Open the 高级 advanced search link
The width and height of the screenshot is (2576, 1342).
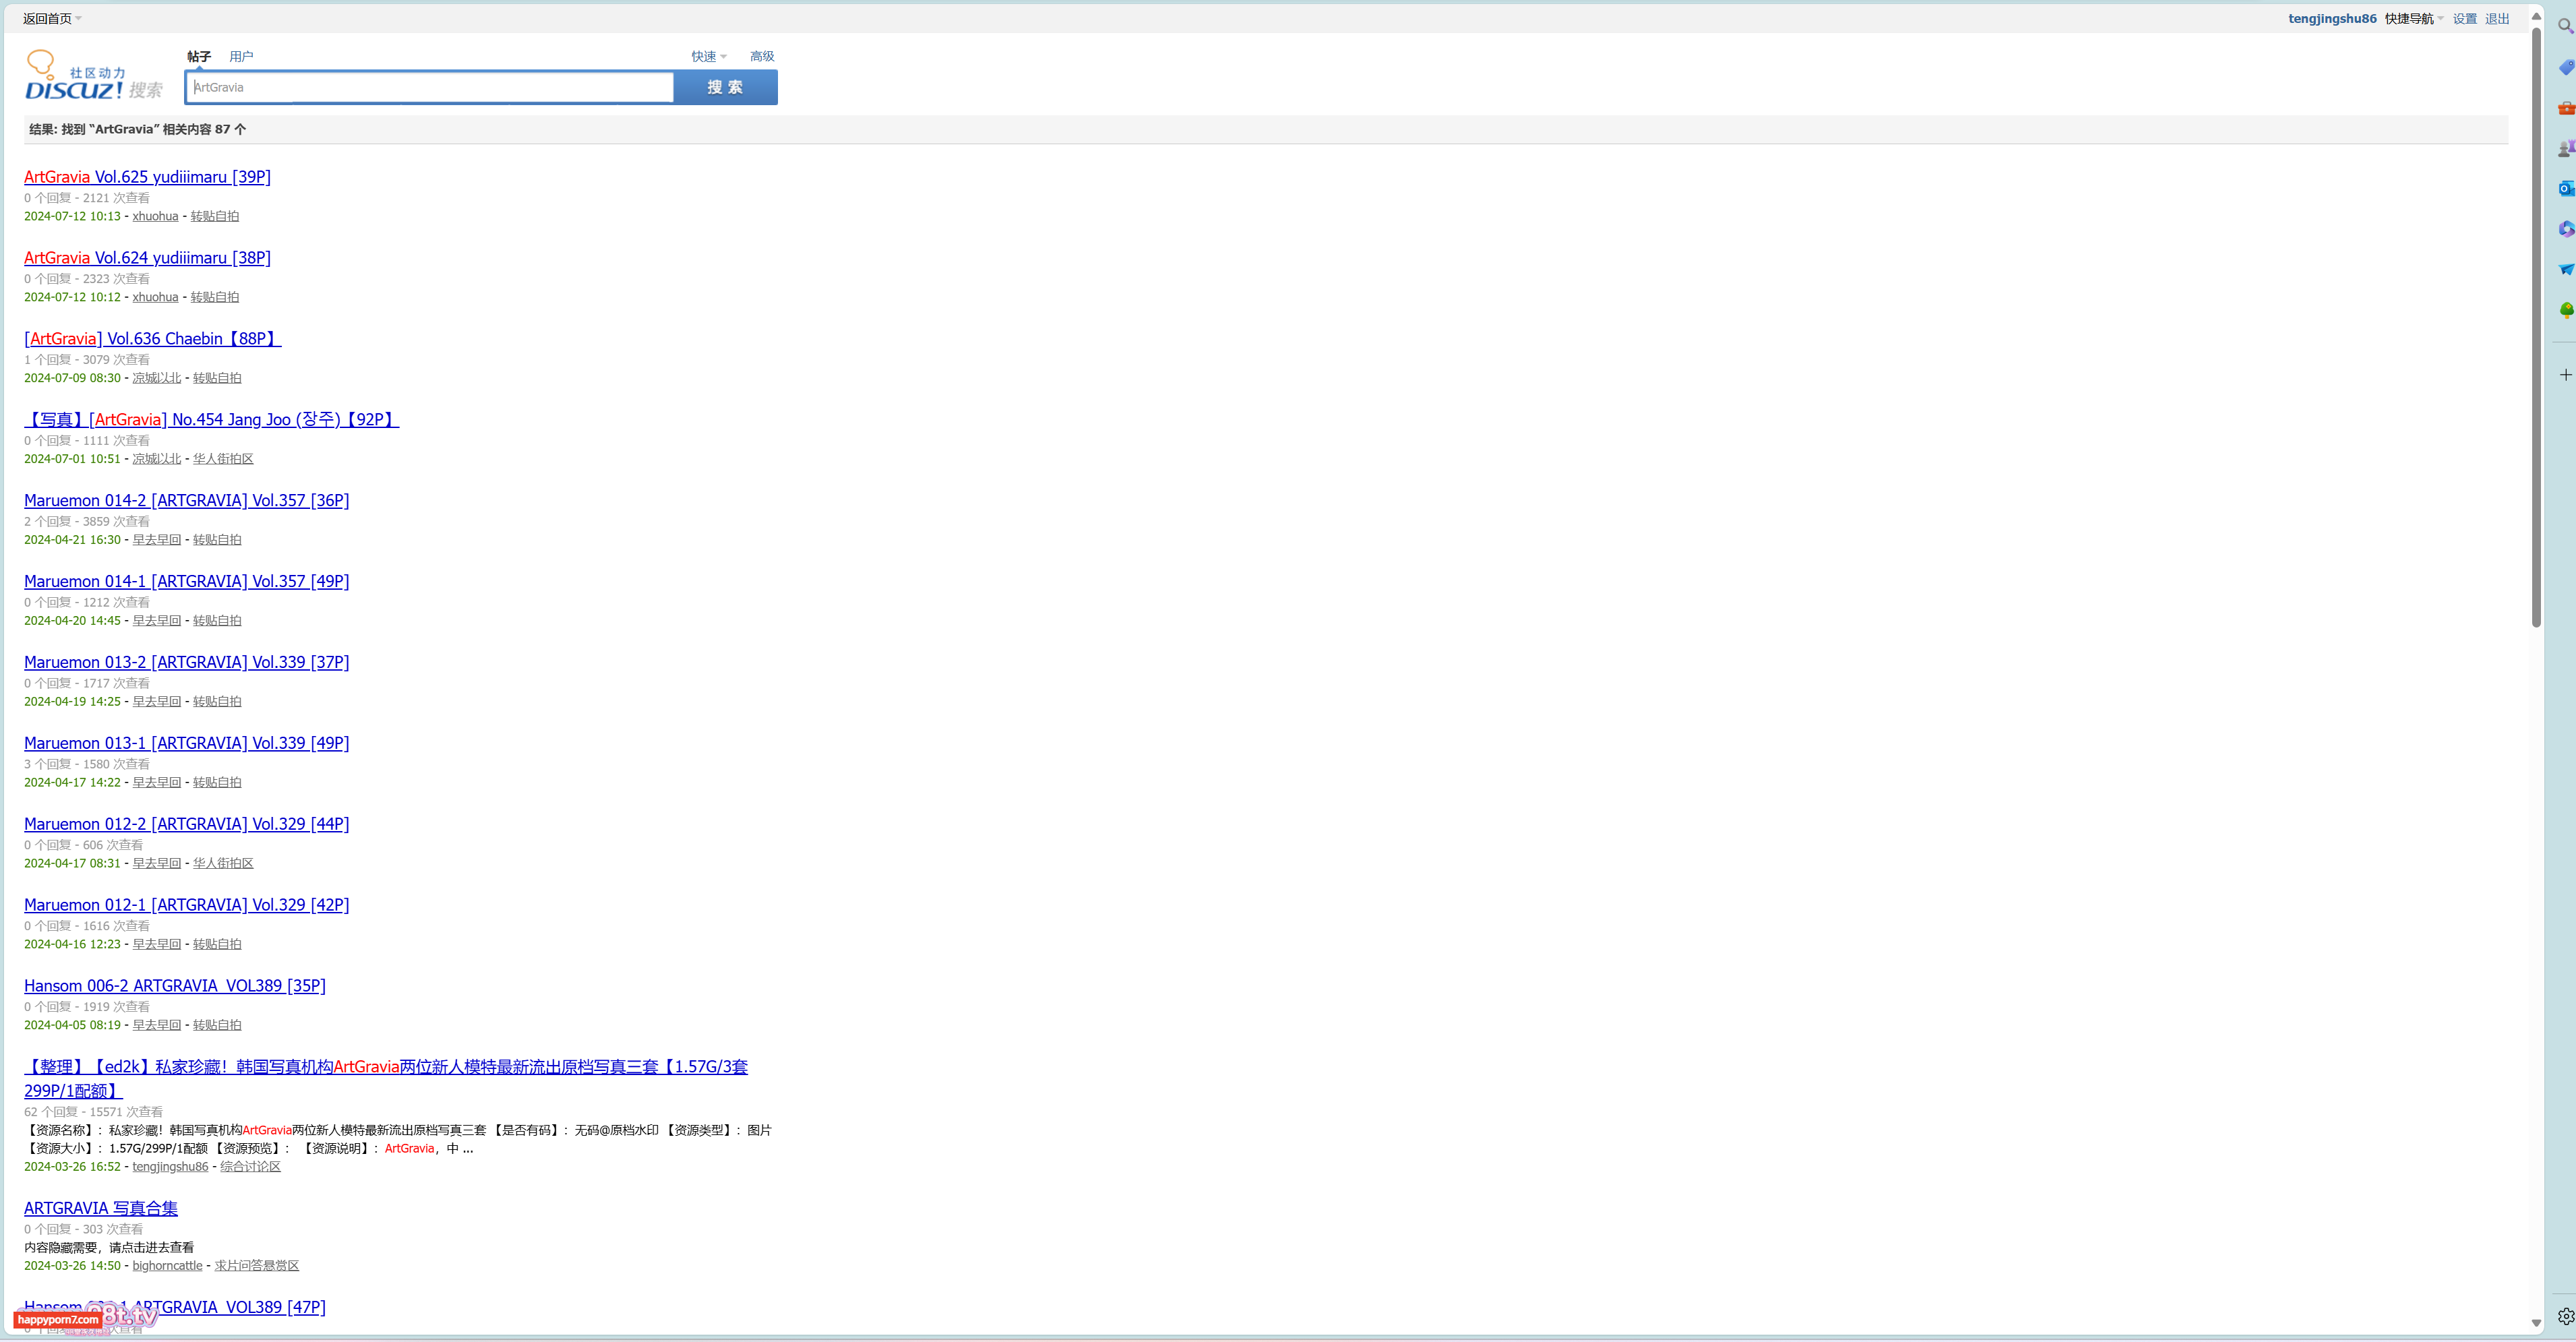pyautogui.click(x=762, y=56)
